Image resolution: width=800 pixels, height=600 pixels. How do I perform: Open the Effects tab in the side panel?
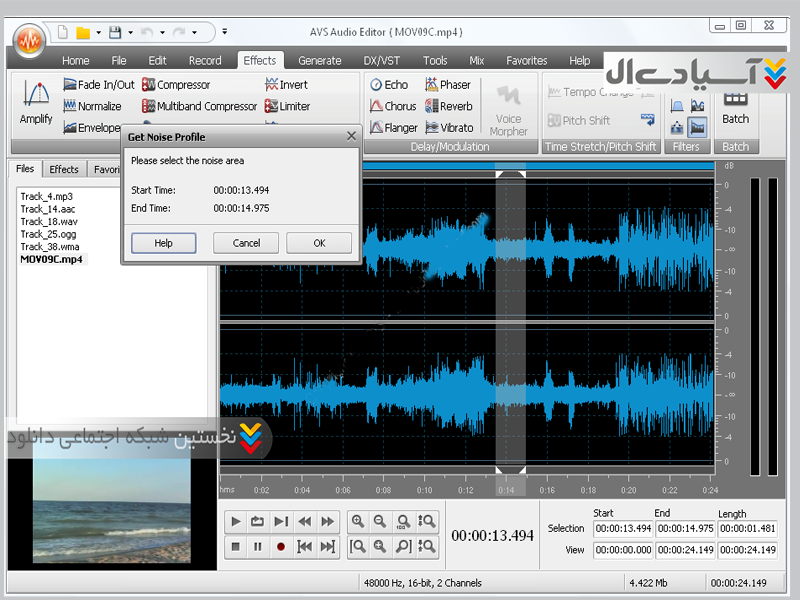[x=64, y=169]
